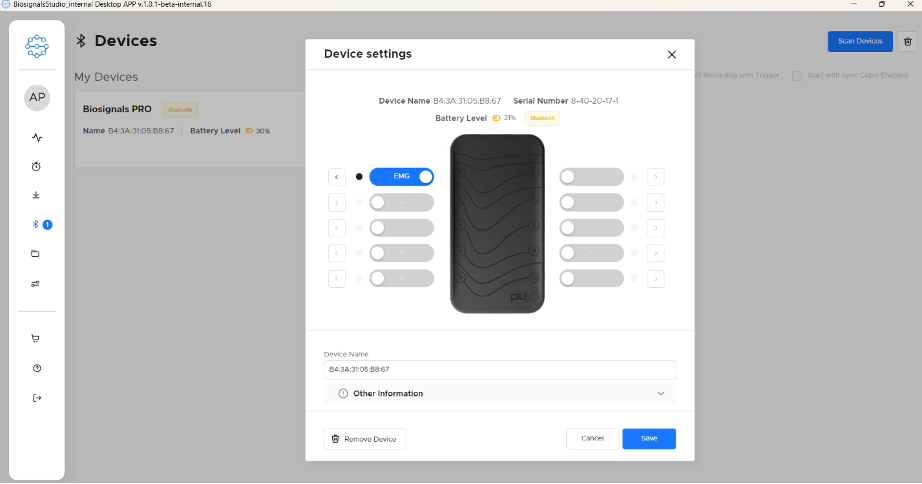This screenshot has width=922, height=484.
Task: Close the Device settings dialog with X
Action: (x=672, y=55)
